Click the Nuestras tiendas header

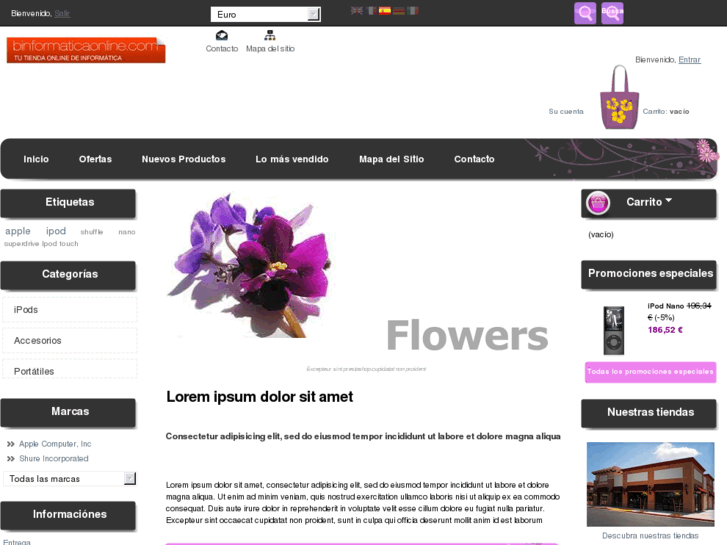pos(649,413)
